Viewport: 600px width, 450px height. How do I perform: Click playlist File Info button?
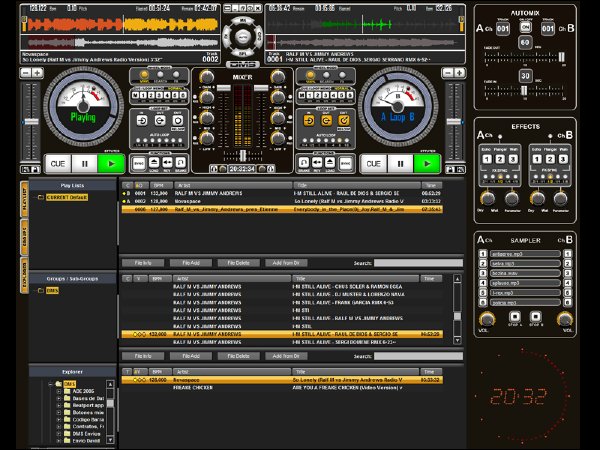[143, 263]
